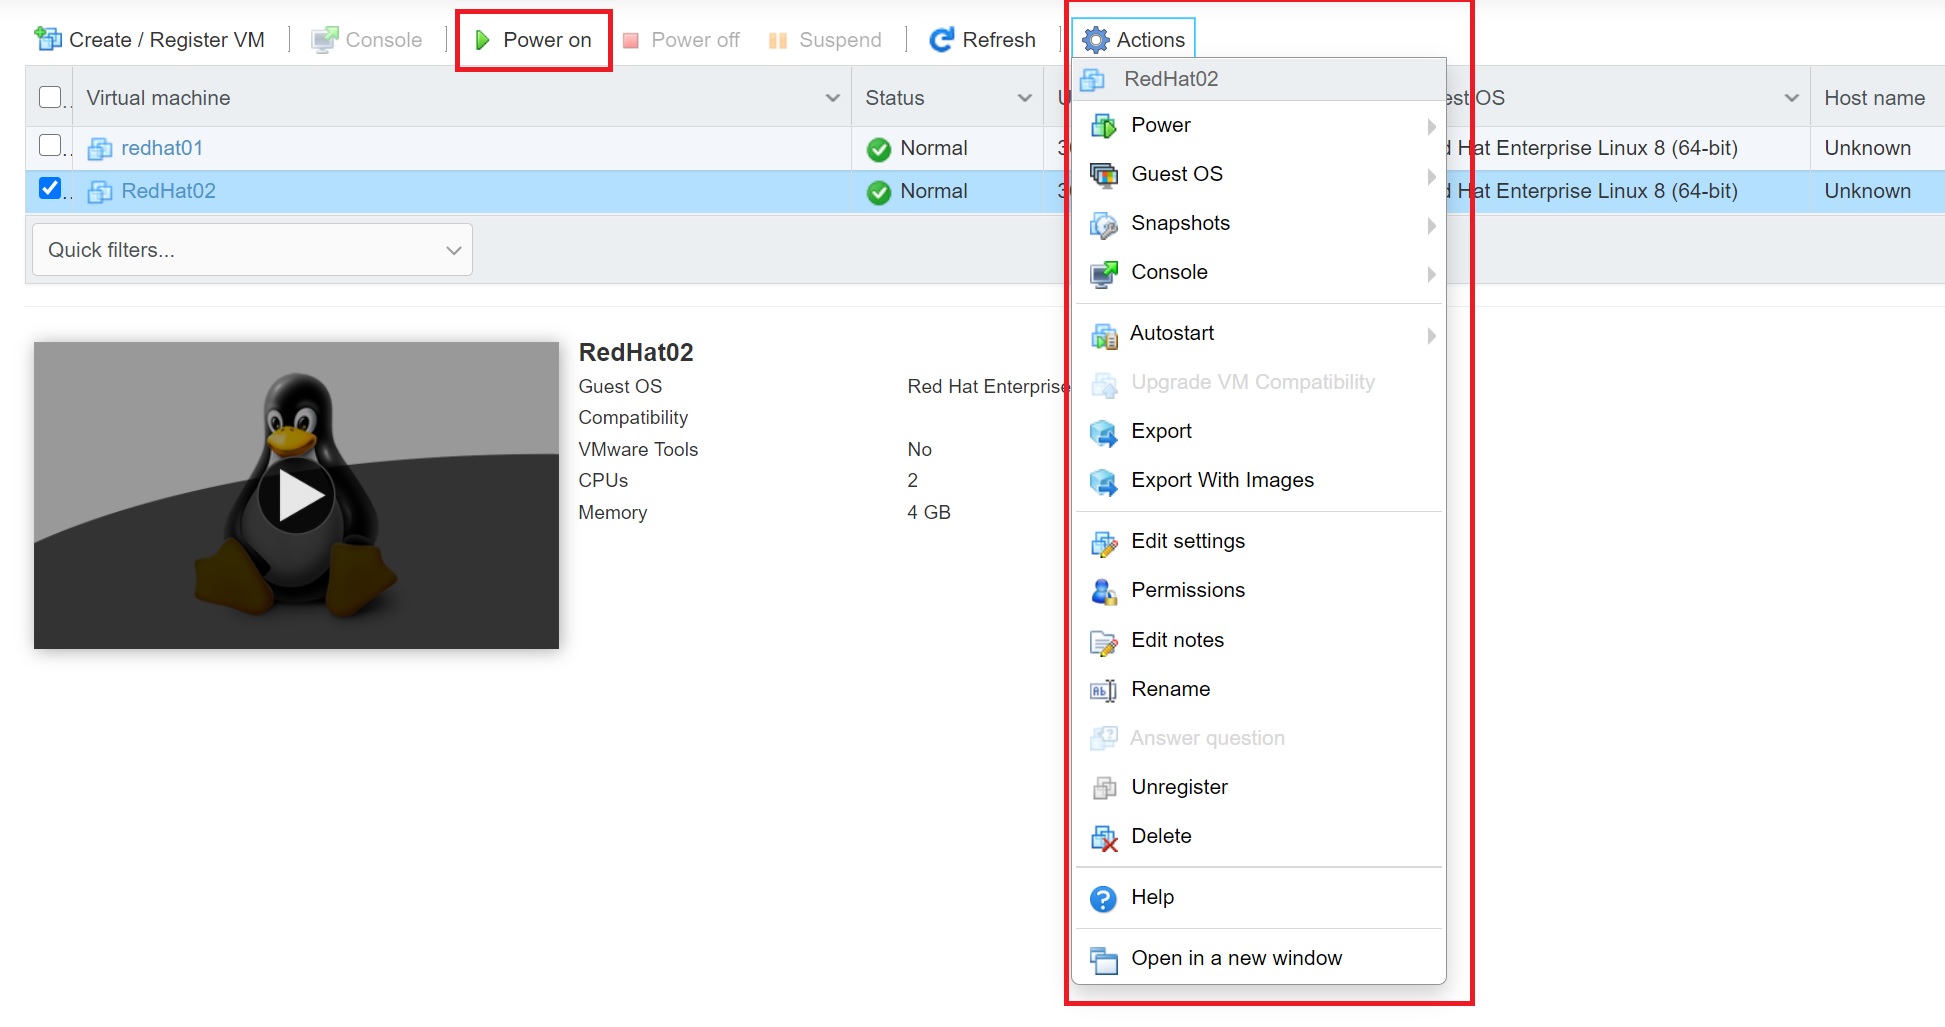
Task: Expand the Power submenu arrow
Action: point(1431,126)
